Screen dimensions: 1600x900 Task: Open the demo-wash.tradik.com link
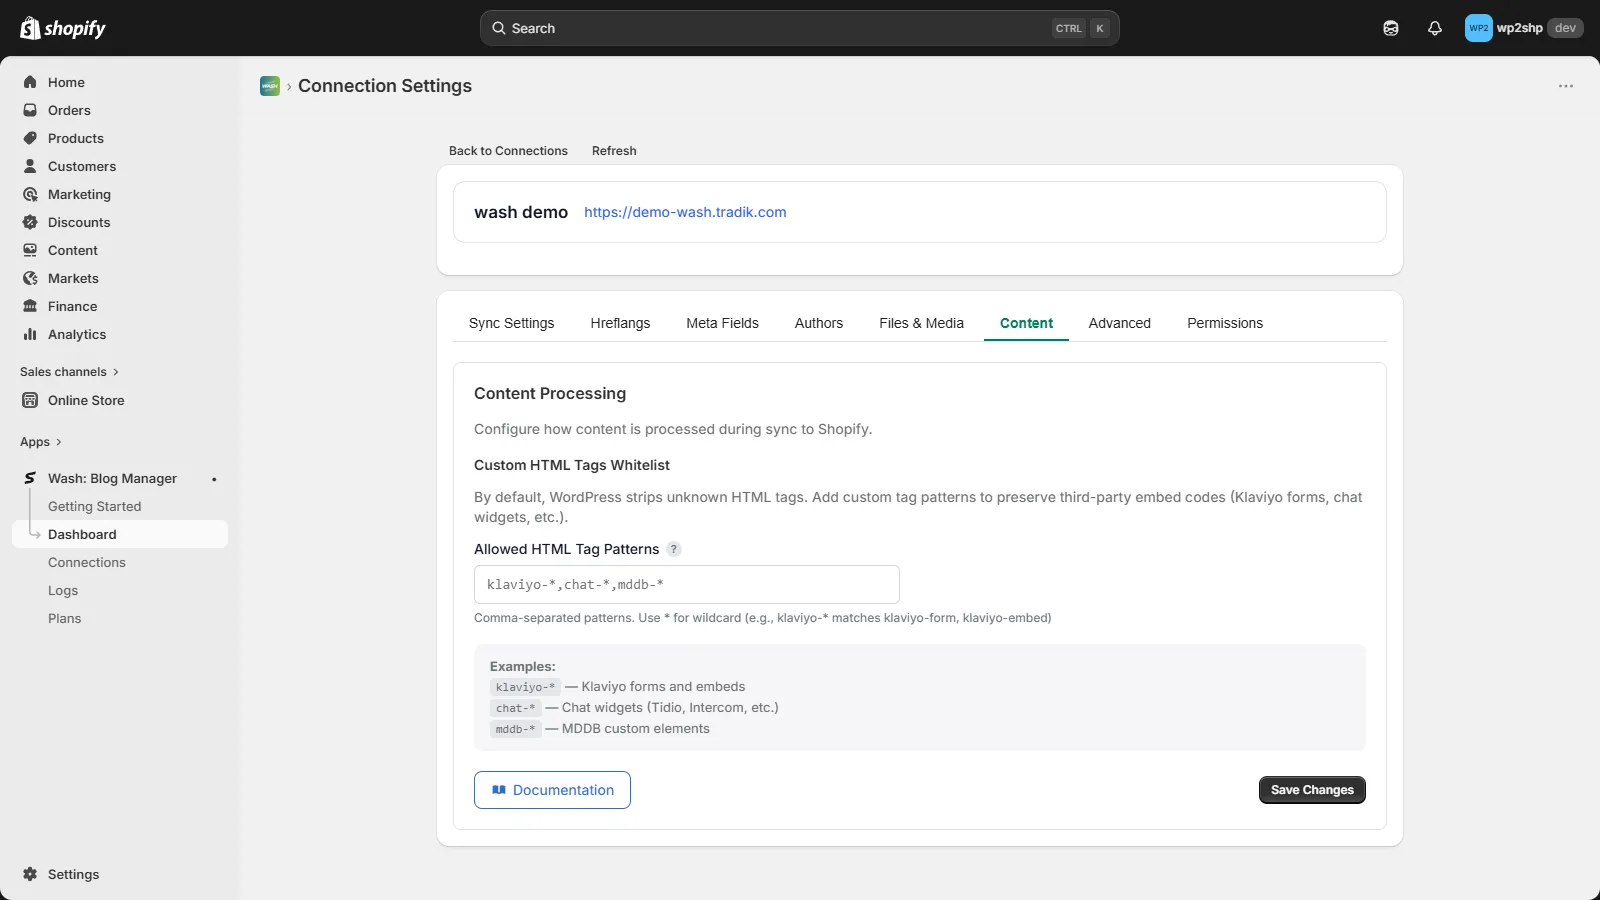click(x=685, y=212)
